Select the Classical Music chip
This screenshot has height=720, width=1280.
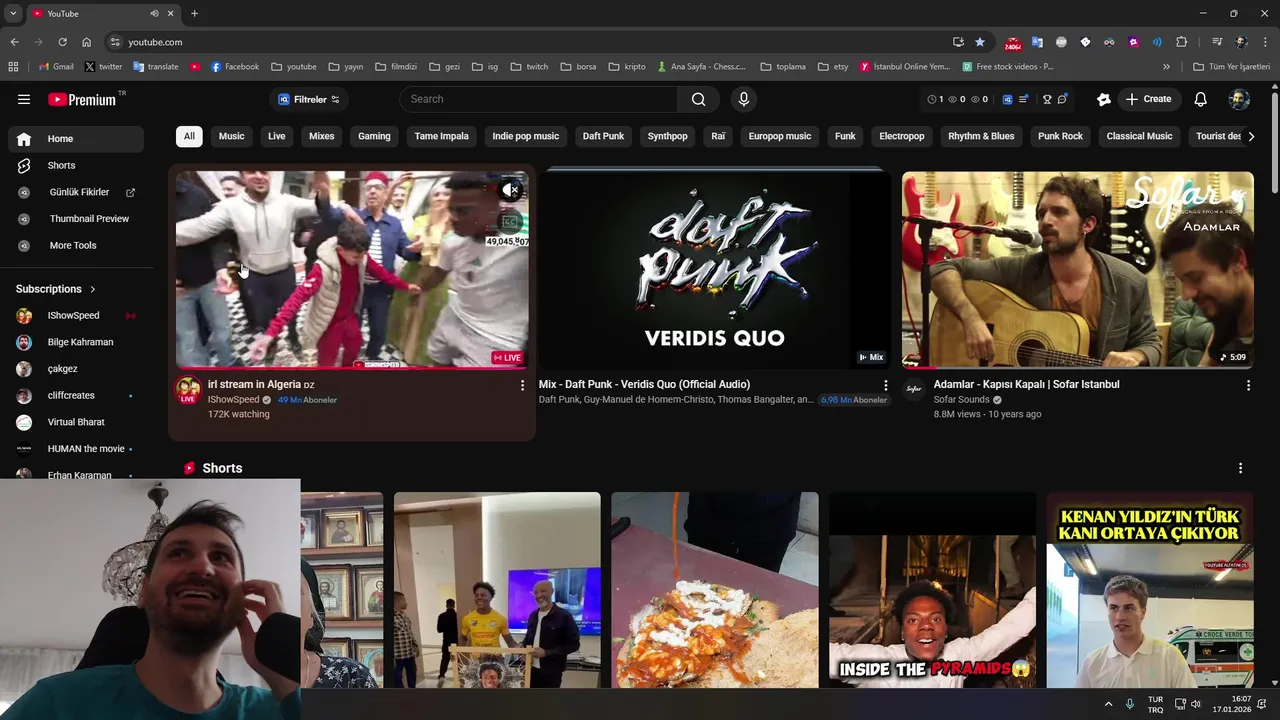[1139, 136]
